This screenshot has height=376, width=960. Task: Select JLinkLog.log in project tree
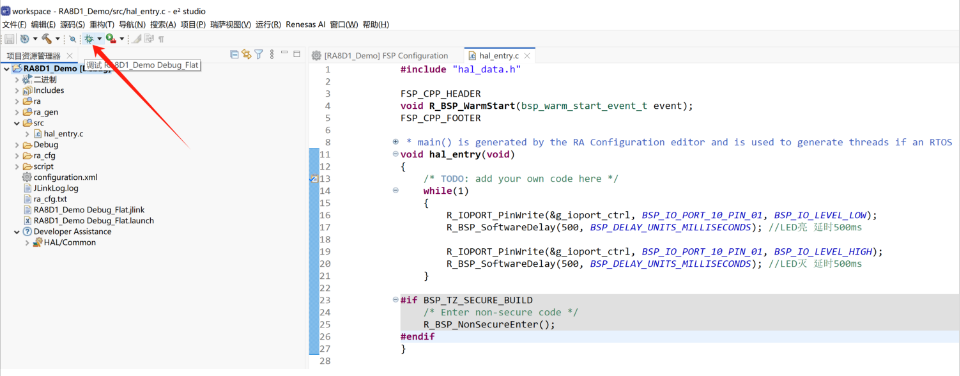pyautogui.click(x=56, y=188)
